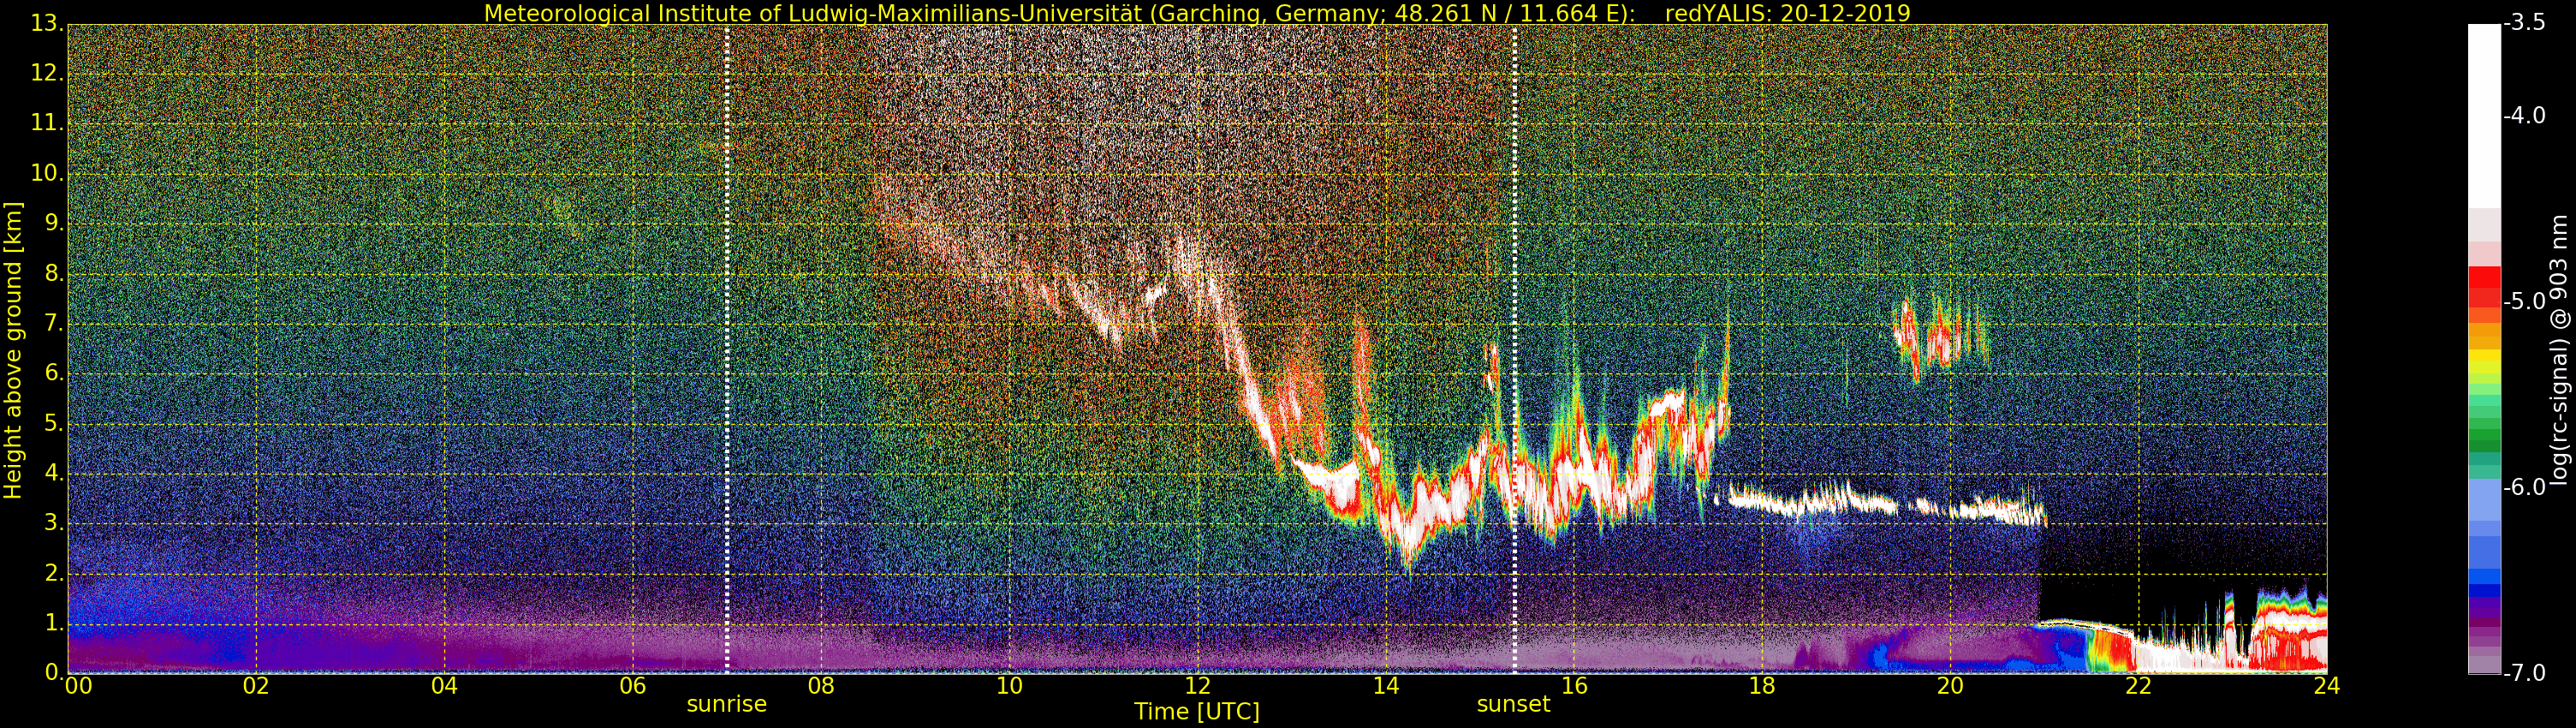The height and width of the screenshot is (728, 2576).
Task: Click the '00' time tick label
Action: pos(78,686)
